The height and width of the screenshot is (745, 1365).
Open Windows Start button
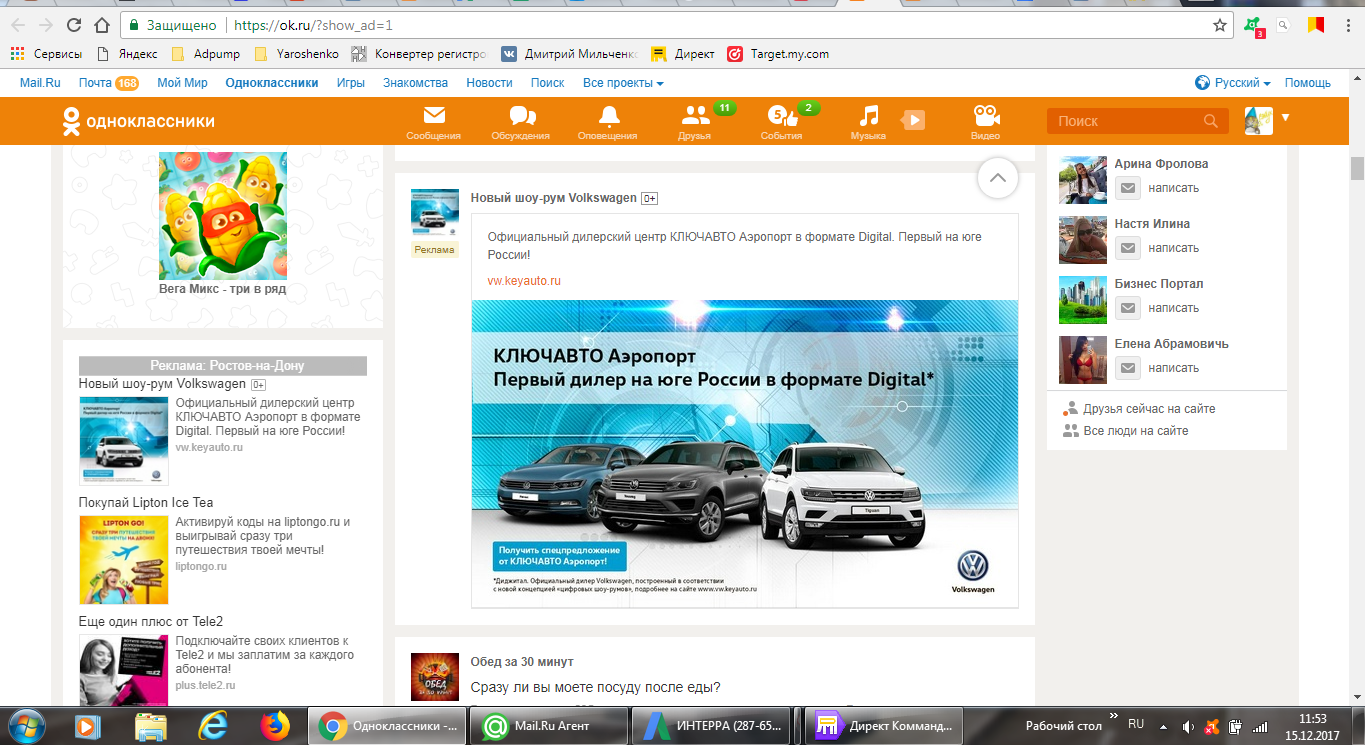tap(26, 725)
